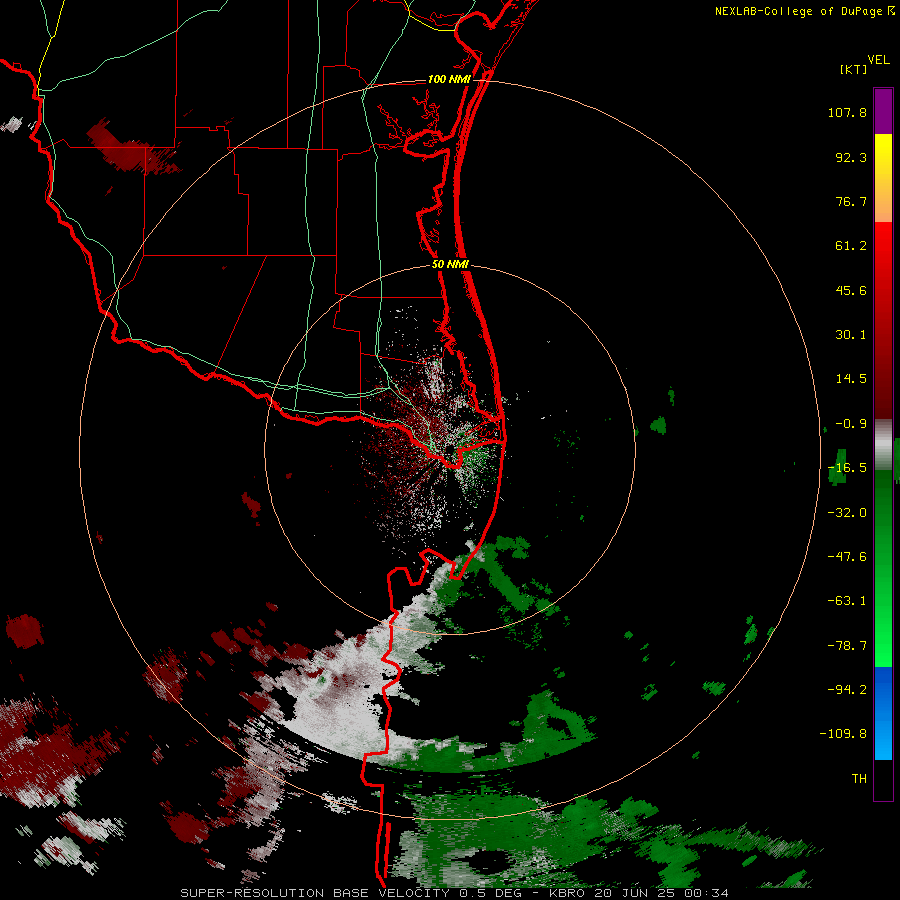Click the 61.2 velocity legend value
900x900 pixels.
click(851, 246)
